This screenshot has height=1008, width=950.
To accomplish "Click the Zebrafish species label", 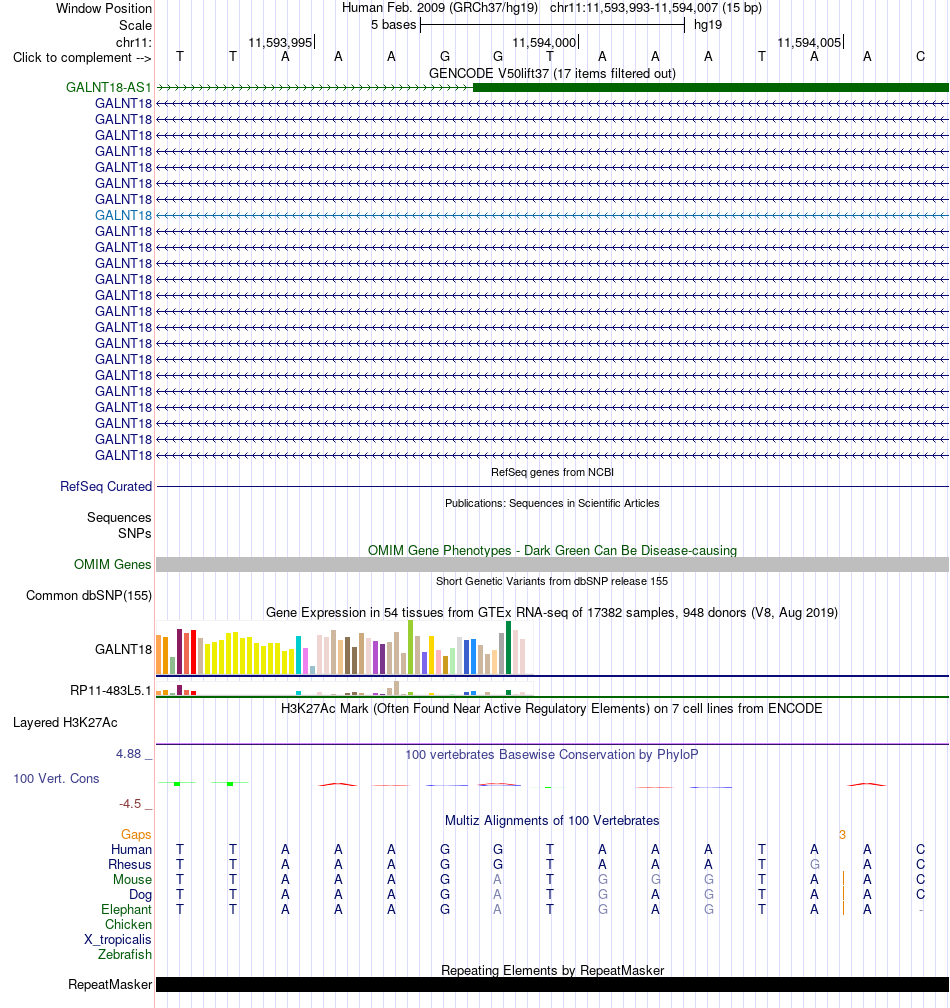I will point(125,955).
